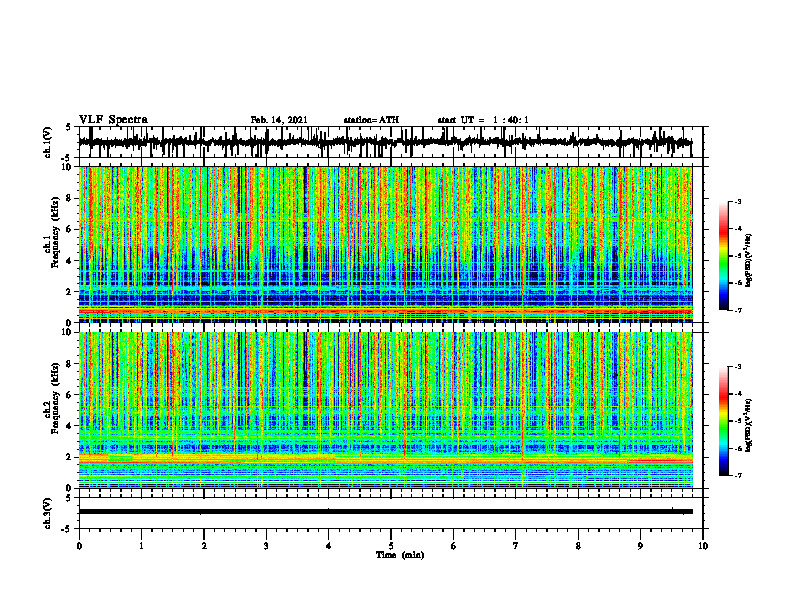792x612 pixels.
Task: Click the "-4" label on ch.2 color scale
Action: [x=738, y=394]
